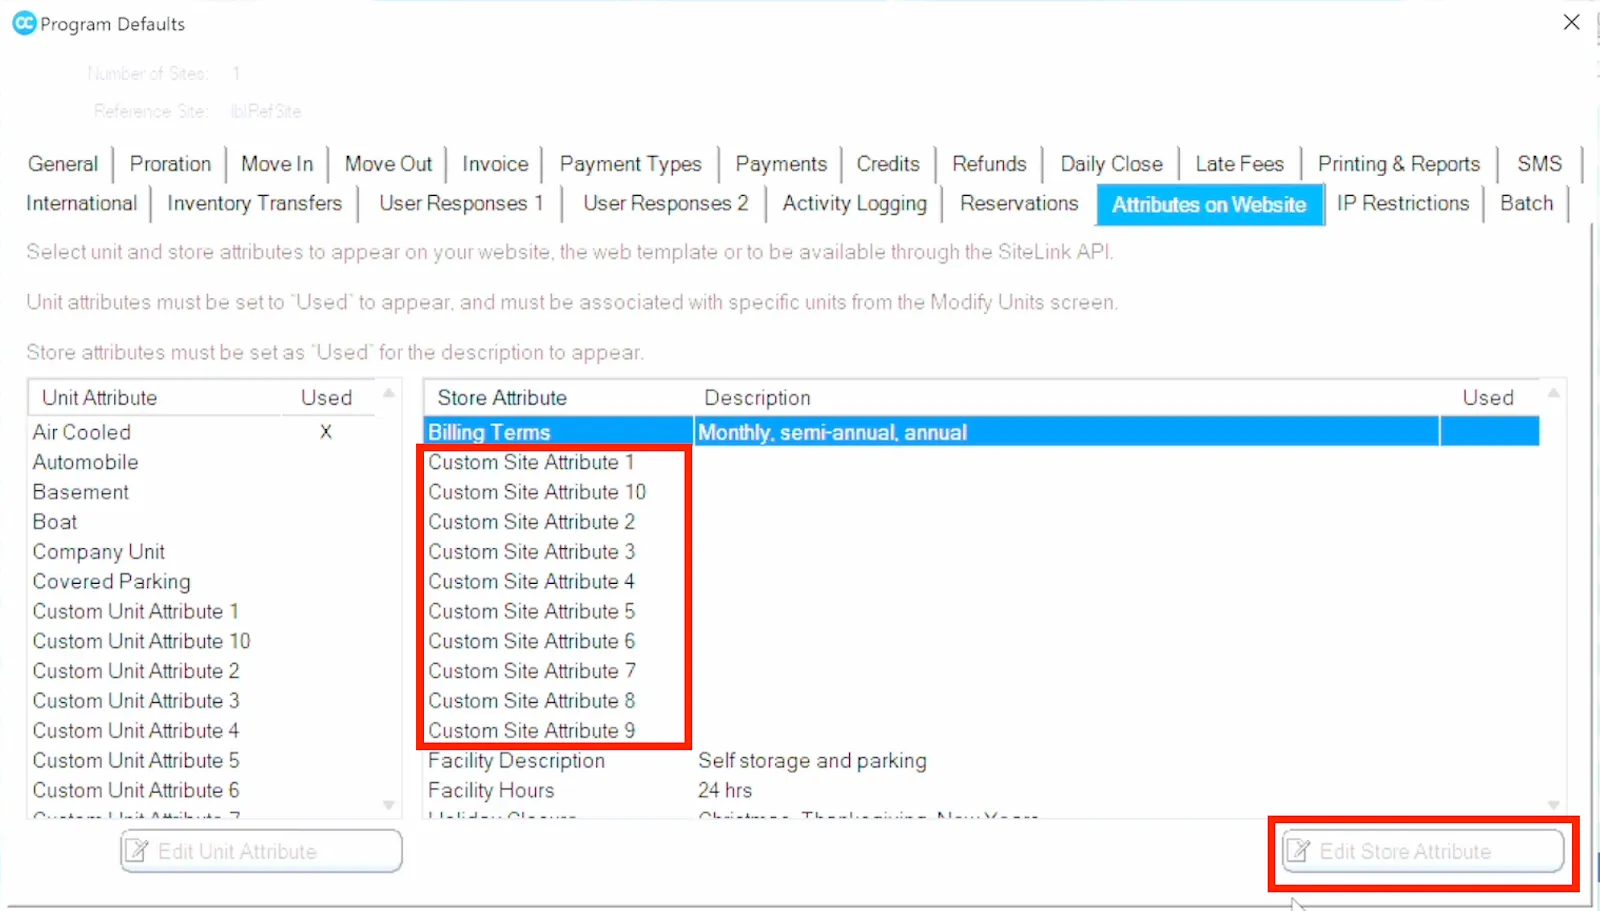Go to the Move Out tab

[388, 164]
